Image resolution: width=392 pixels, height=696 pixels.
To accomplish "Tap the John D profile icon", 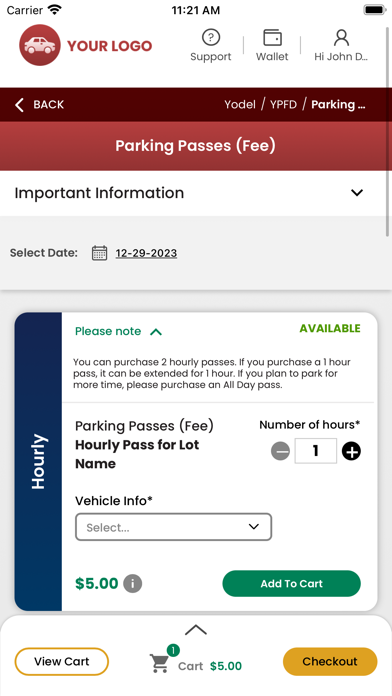I will (341, 38).
